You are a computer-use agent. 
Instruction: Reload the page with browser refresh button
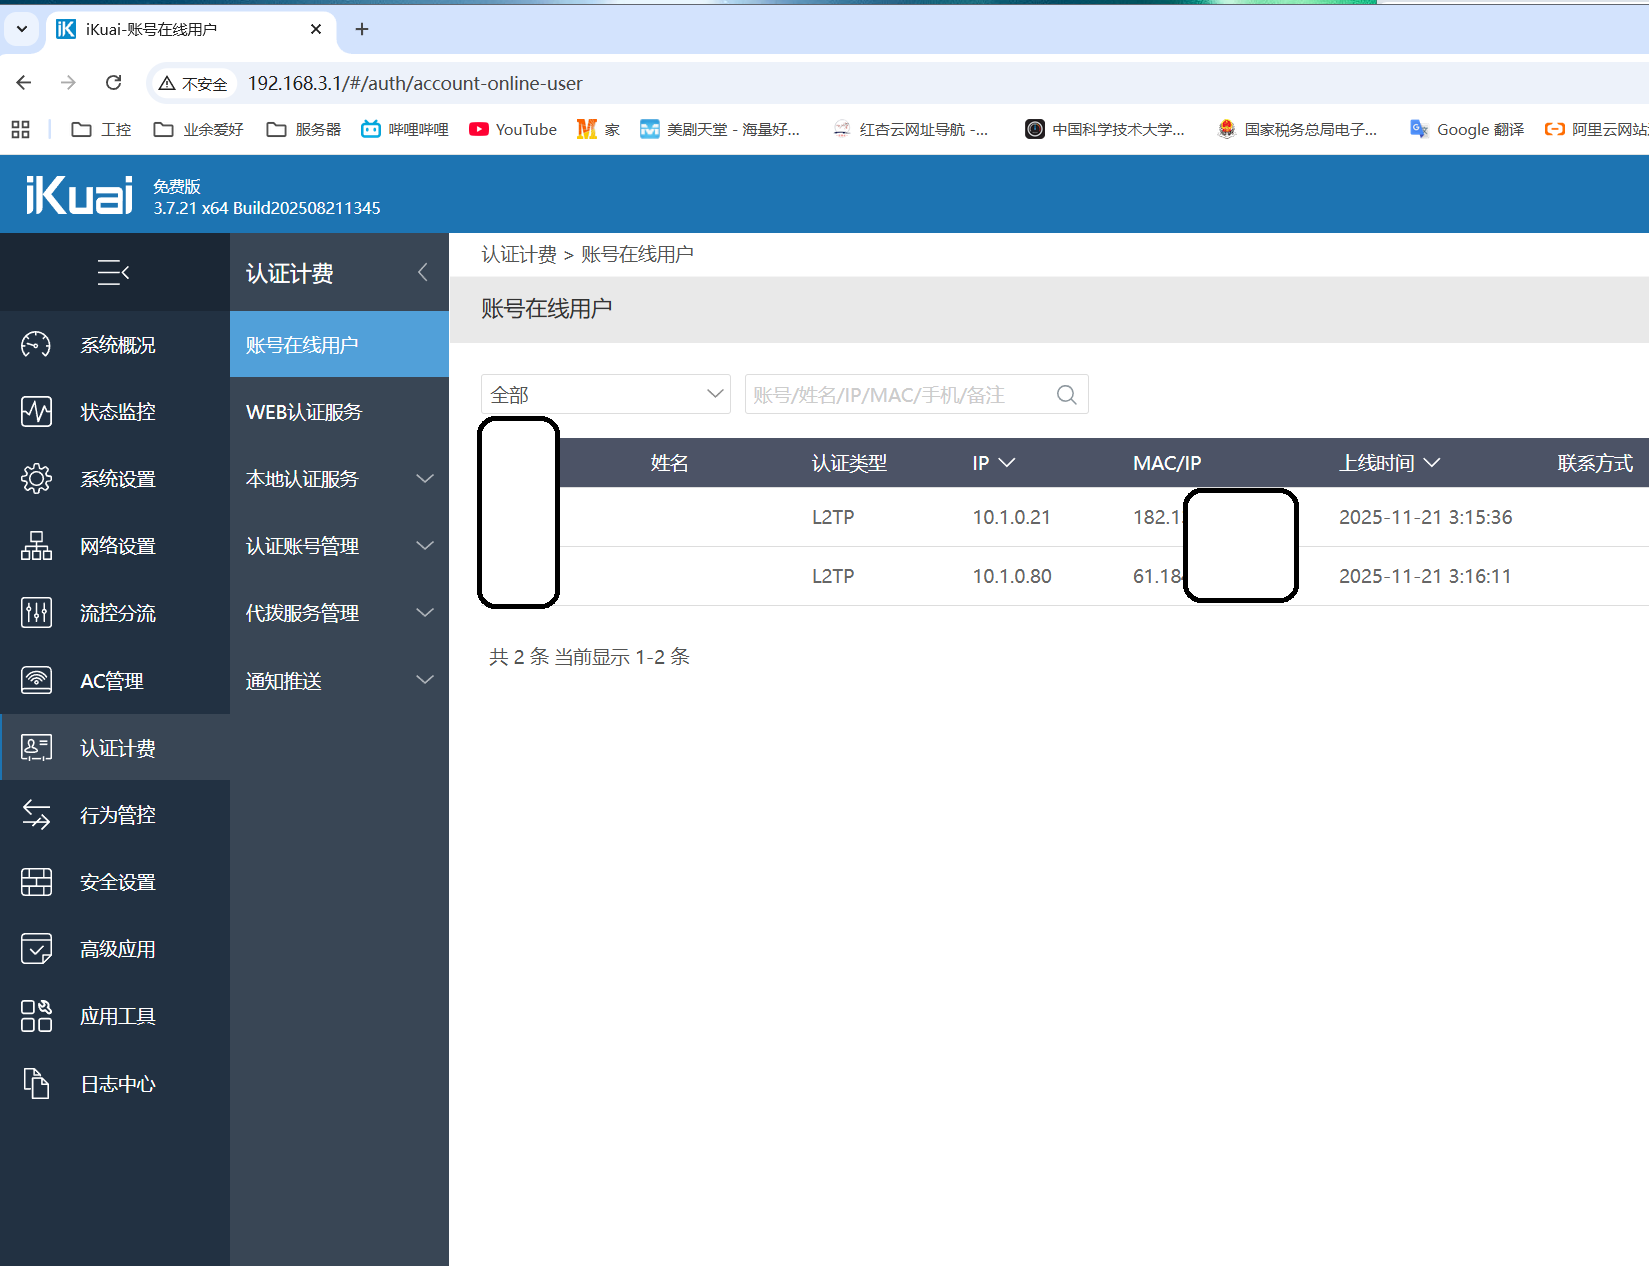click(x=114, y=83)
